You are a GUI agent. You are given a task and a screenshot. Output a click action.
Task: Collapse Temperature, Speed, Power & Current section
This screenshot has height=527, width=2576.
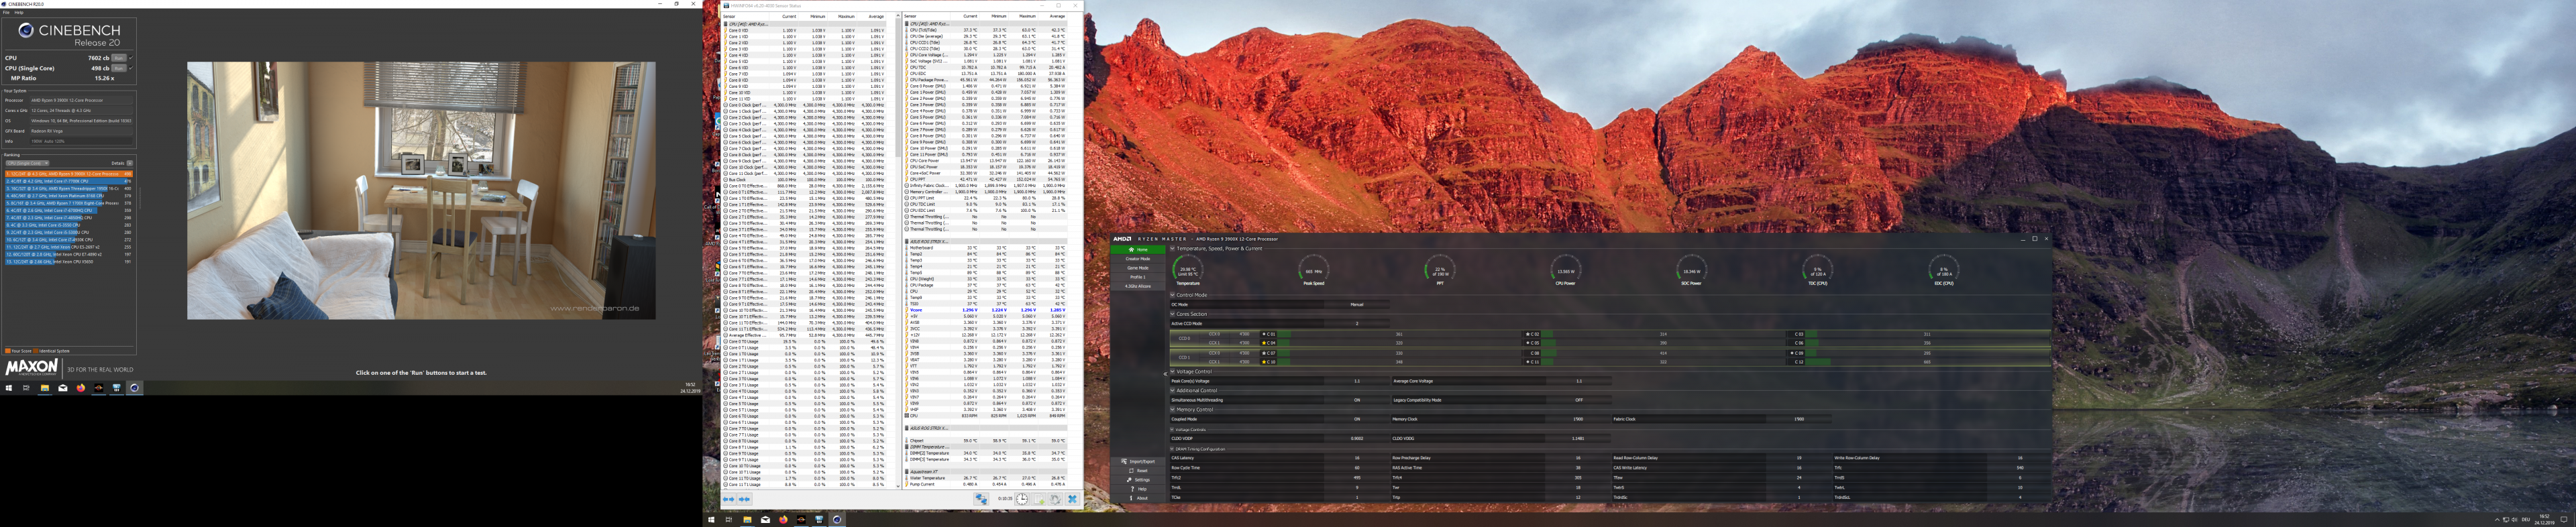point(1173,249)
